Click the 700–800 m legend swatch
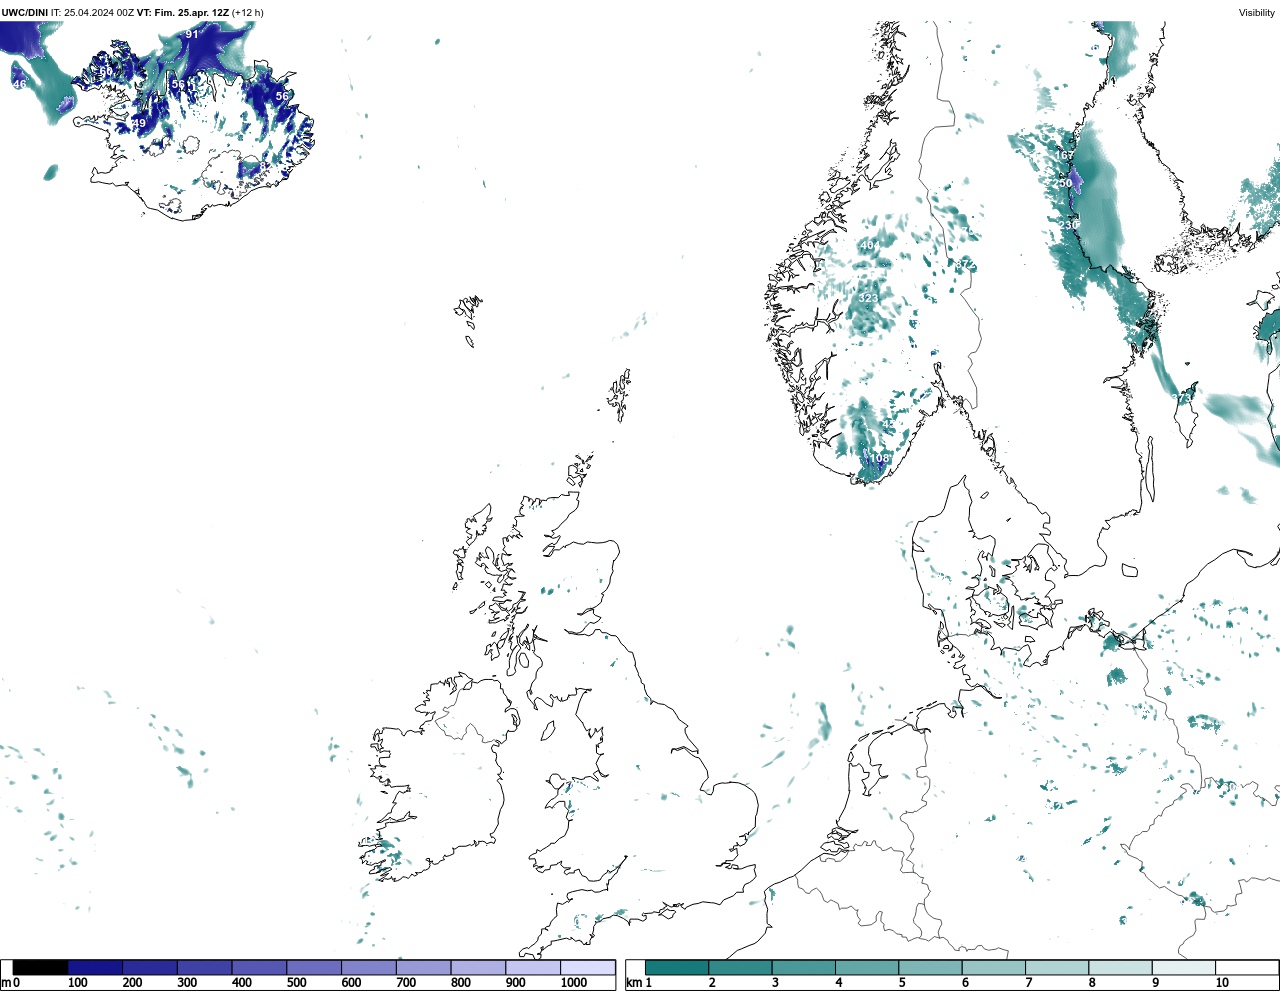Image resolution: width=1280 pixels, height=991 pixels. coord(423,967)
